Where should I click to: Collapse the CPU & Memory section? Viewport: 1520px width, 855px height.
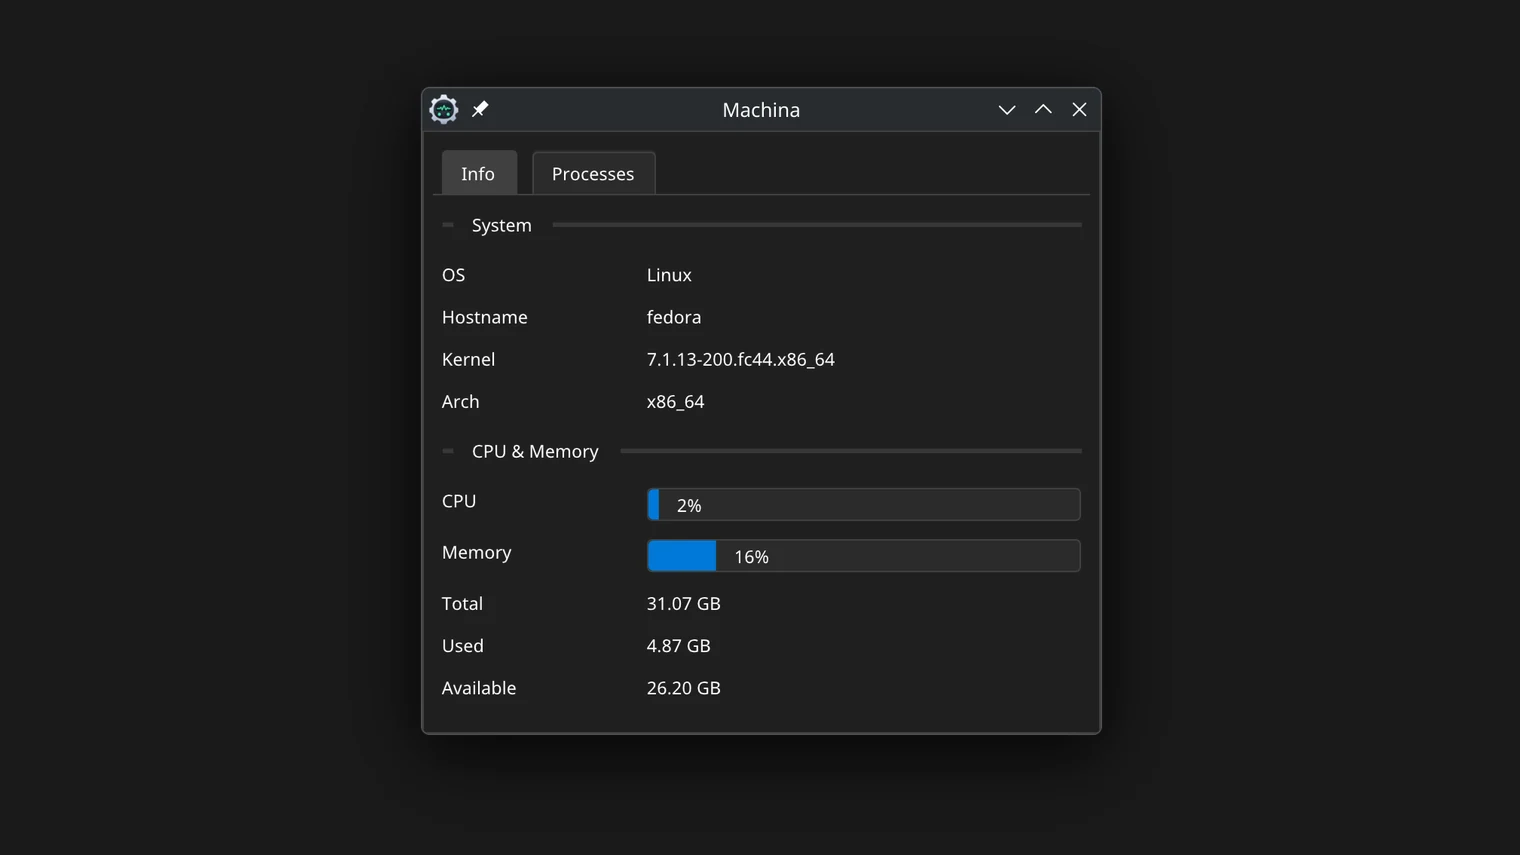click(x=448, y=451)
